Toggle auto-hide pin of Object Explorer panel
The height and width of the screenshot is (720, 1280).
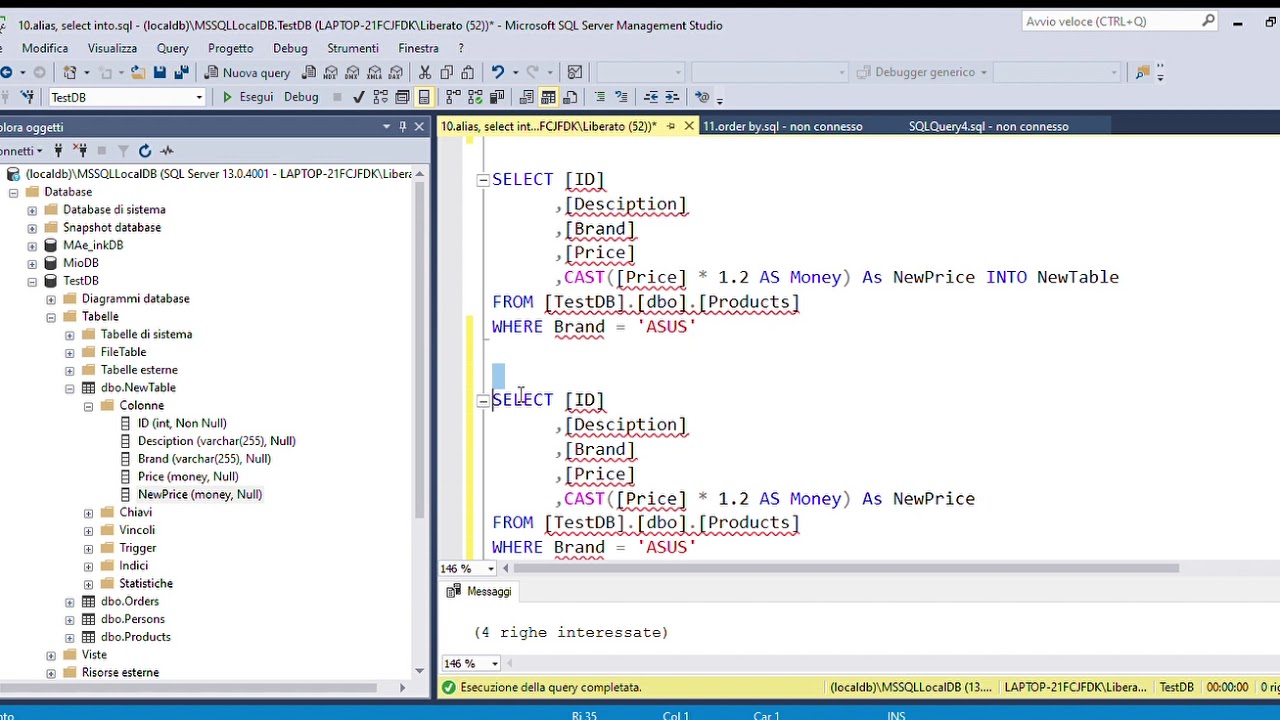(403, 127)
